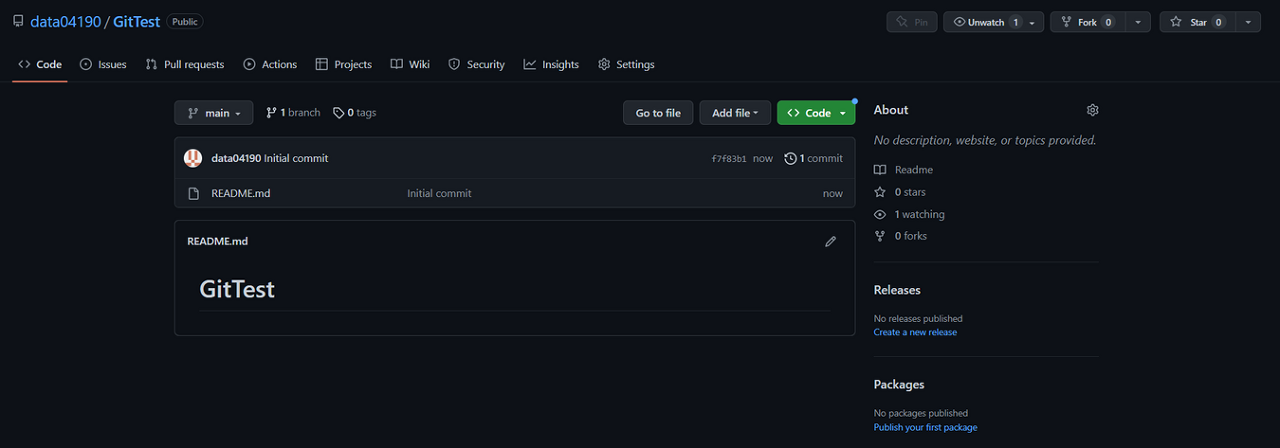The height and width of the screenshot is (448, 1280).
Task: View the 0 tags link
Action: coord(355,113)
